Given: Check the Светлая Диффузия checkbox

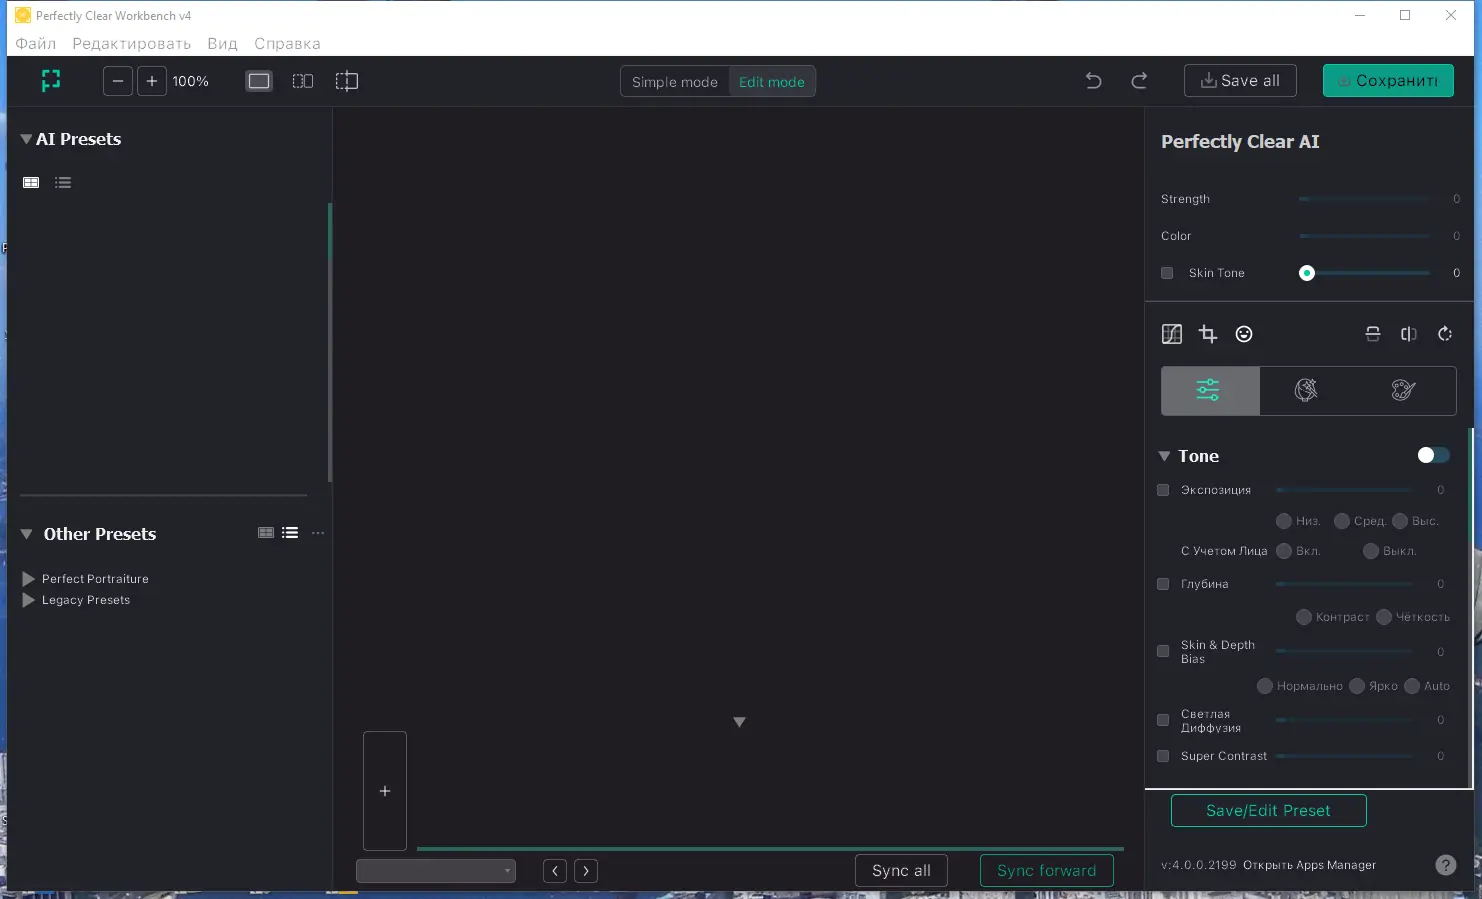Looking at the screenshot, I should point(1163,720).
